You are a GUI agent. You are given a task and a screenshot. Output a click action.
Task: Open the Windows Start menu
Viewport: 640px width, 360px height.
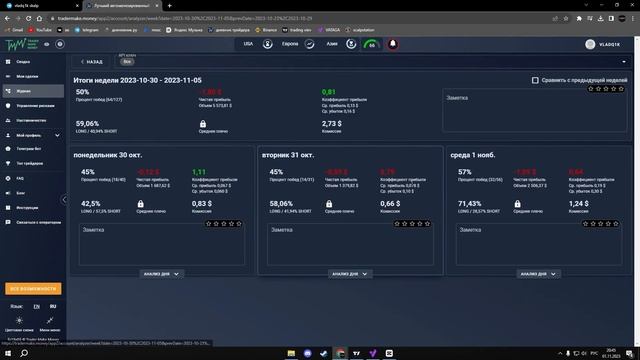[8, 353]
